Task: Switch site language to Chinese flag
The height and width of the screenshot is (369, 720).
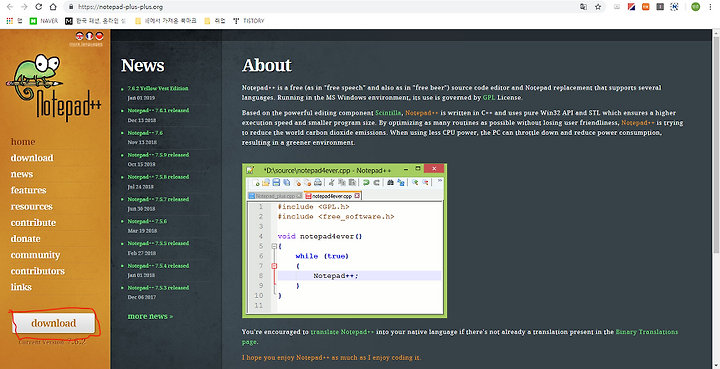Action: (x=99, y=36)
